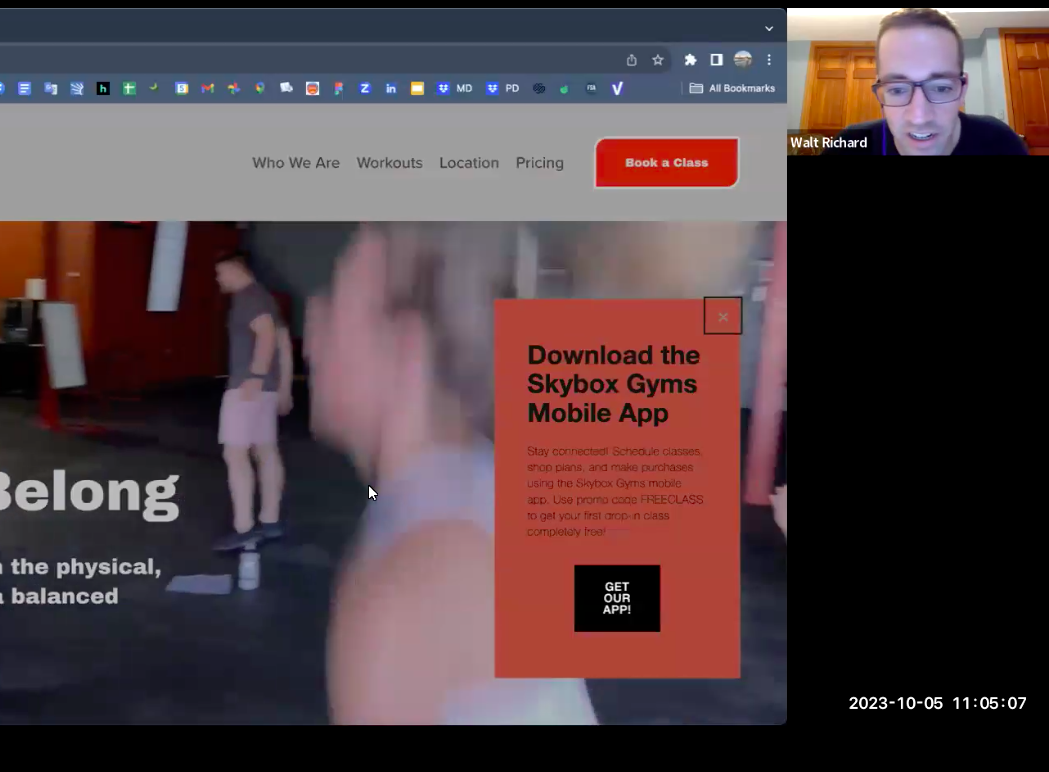This screenshot has width=1049, height=772.
Task: Open the Location nav link
Action: click(469, 163)
